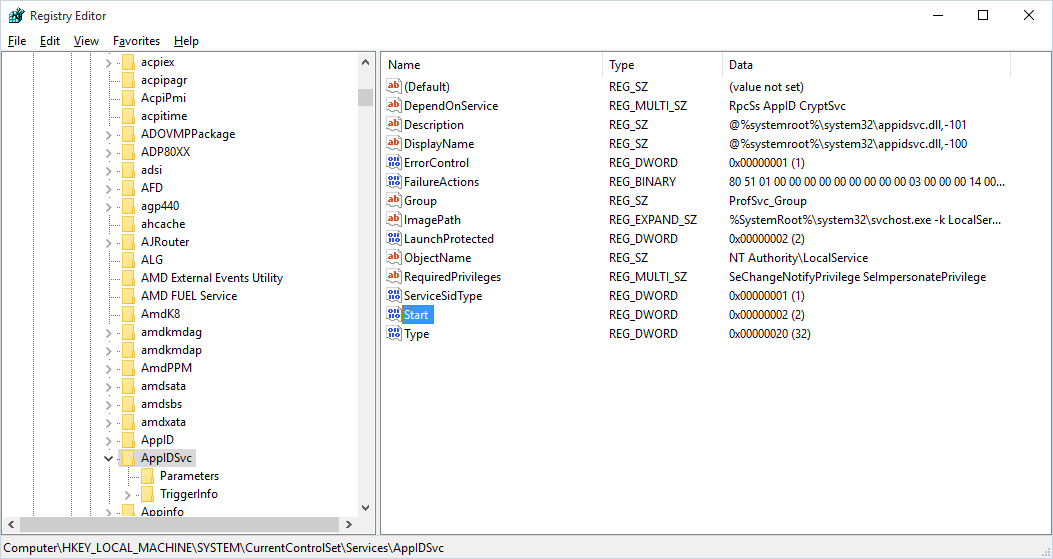The width and height of the screenshot is (1053, 559).
Task: Expand the TriggerInfo subkey
Action: coord(128,494)
